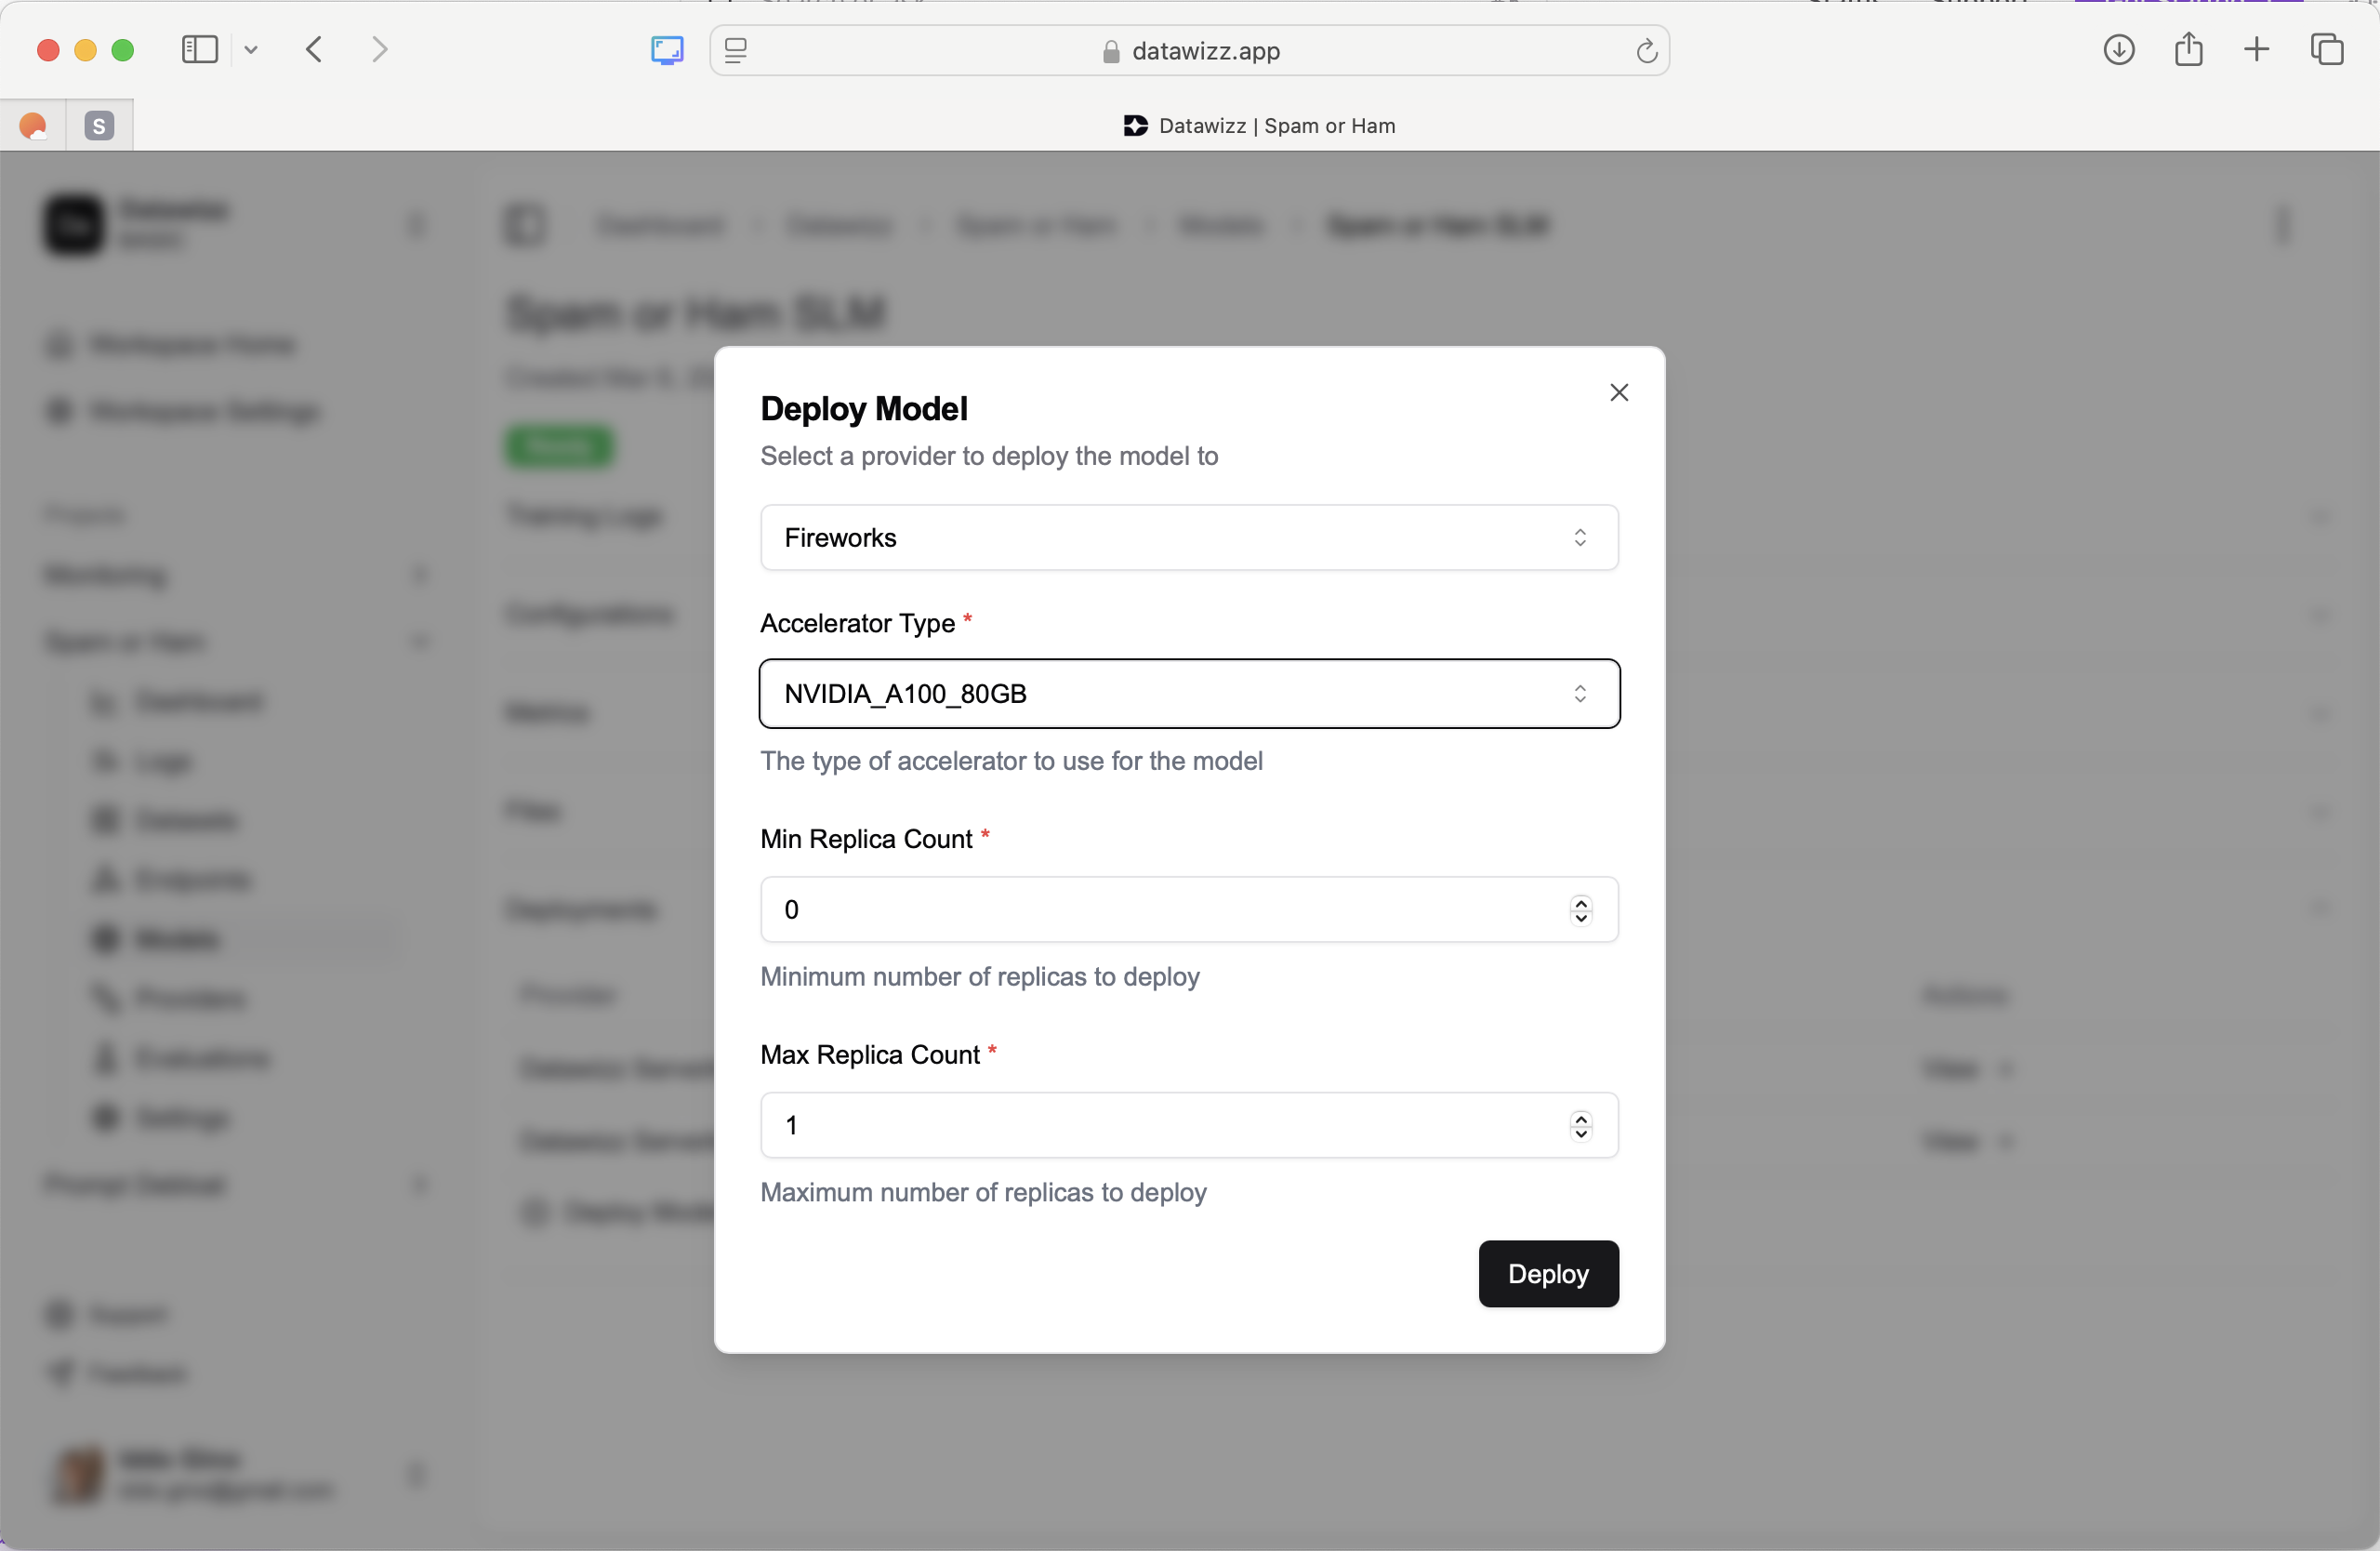Switch to the Datawizz Spam or Ham tab
The height and width of the screenshot is (1551, 2380).
1258,125
